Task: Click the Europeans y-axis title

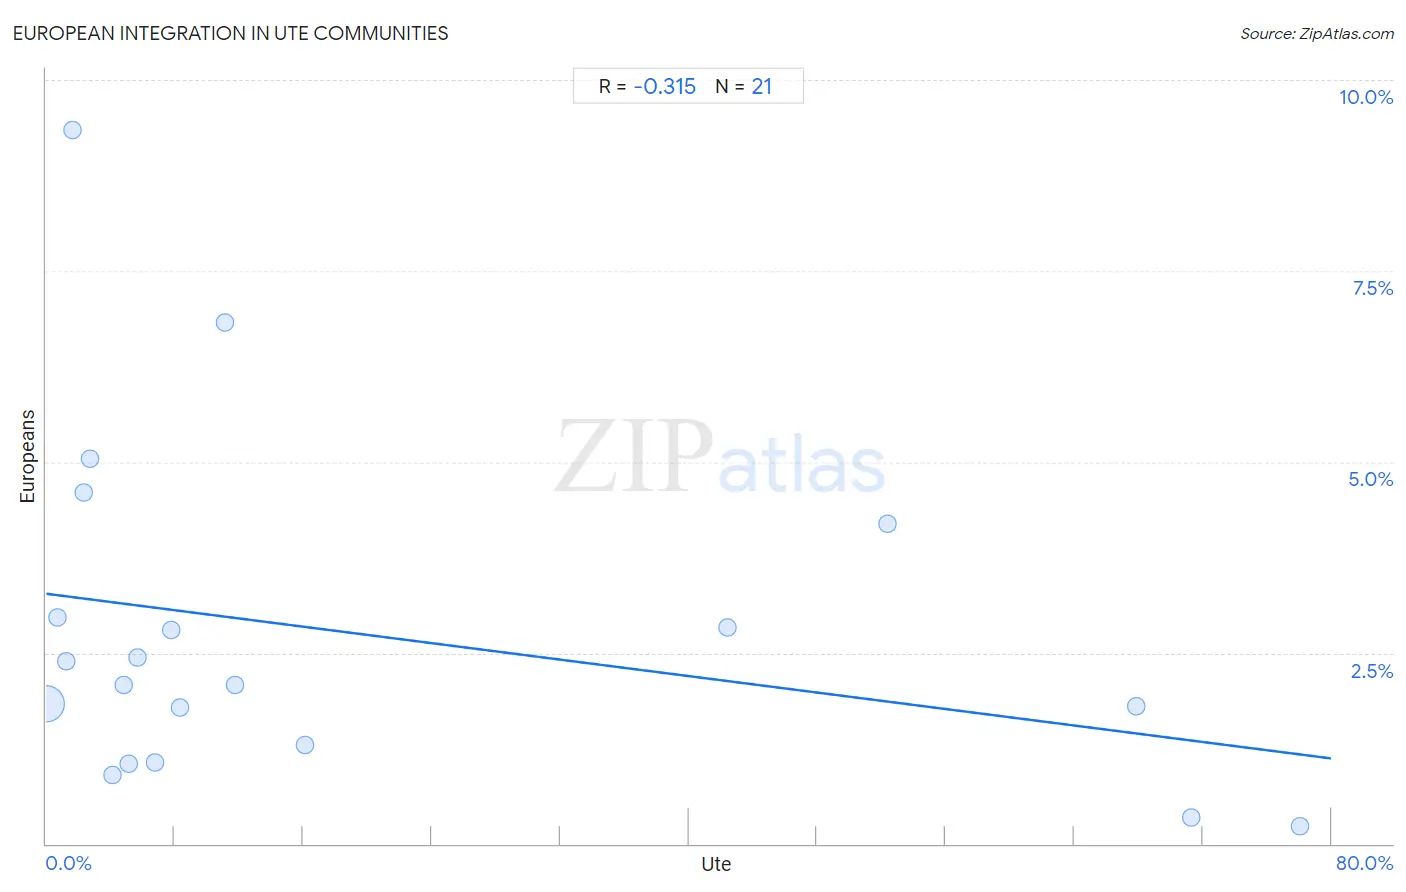Action: coord(27,456)
